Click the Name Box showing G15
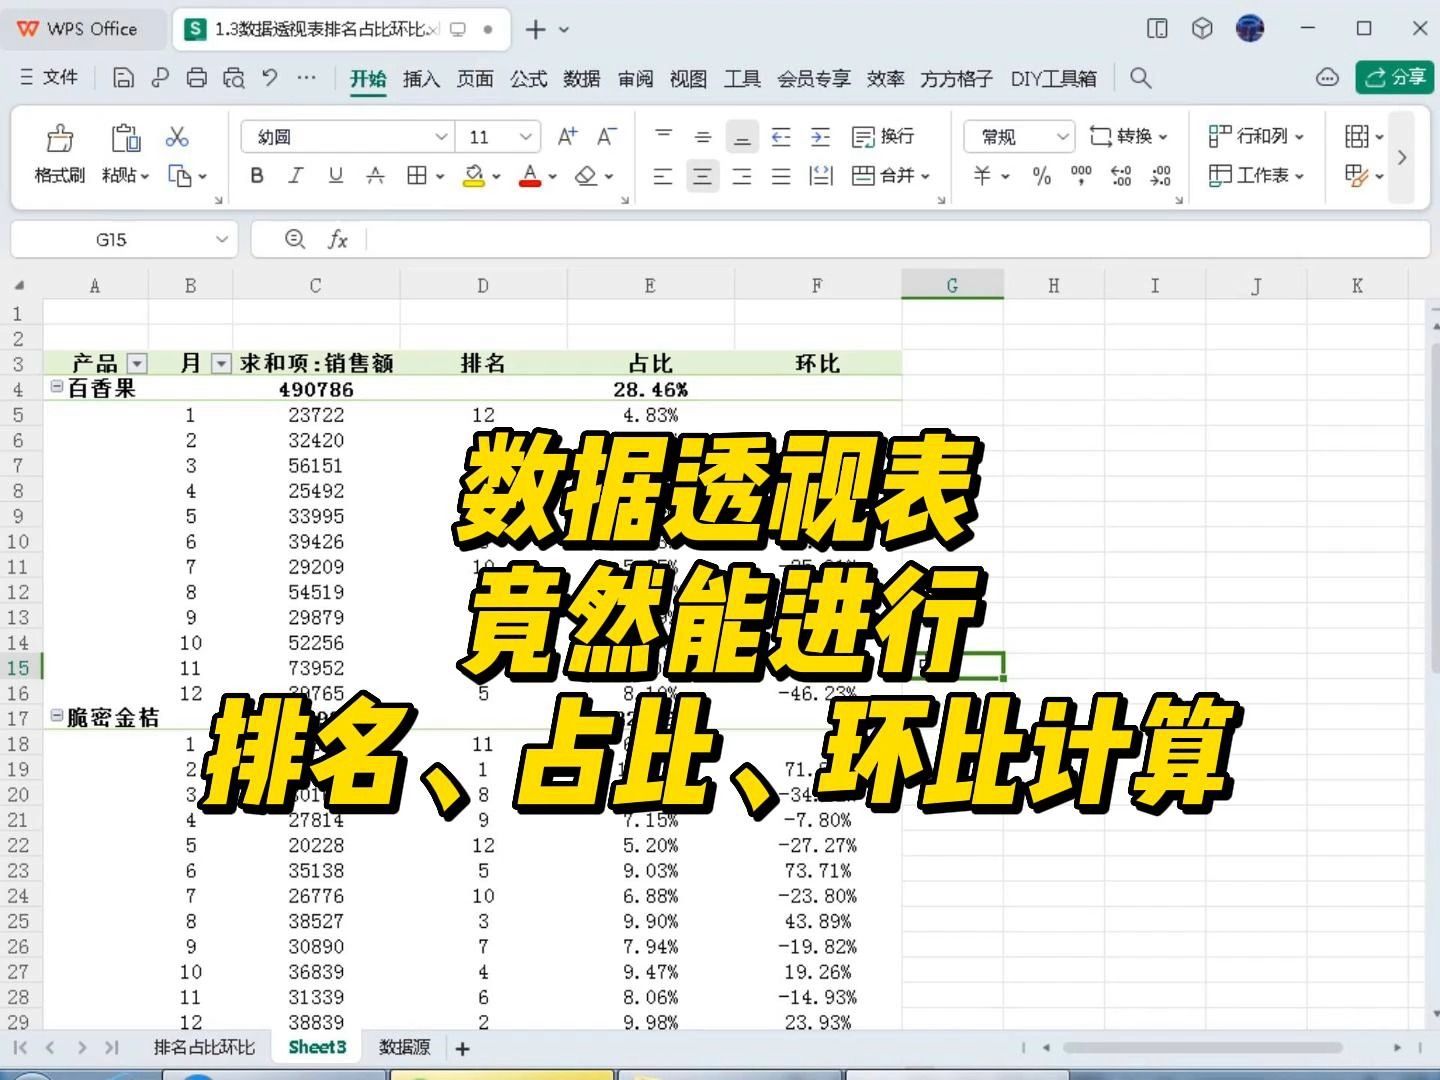The image size is (1440, 1080). pos(113,239)
